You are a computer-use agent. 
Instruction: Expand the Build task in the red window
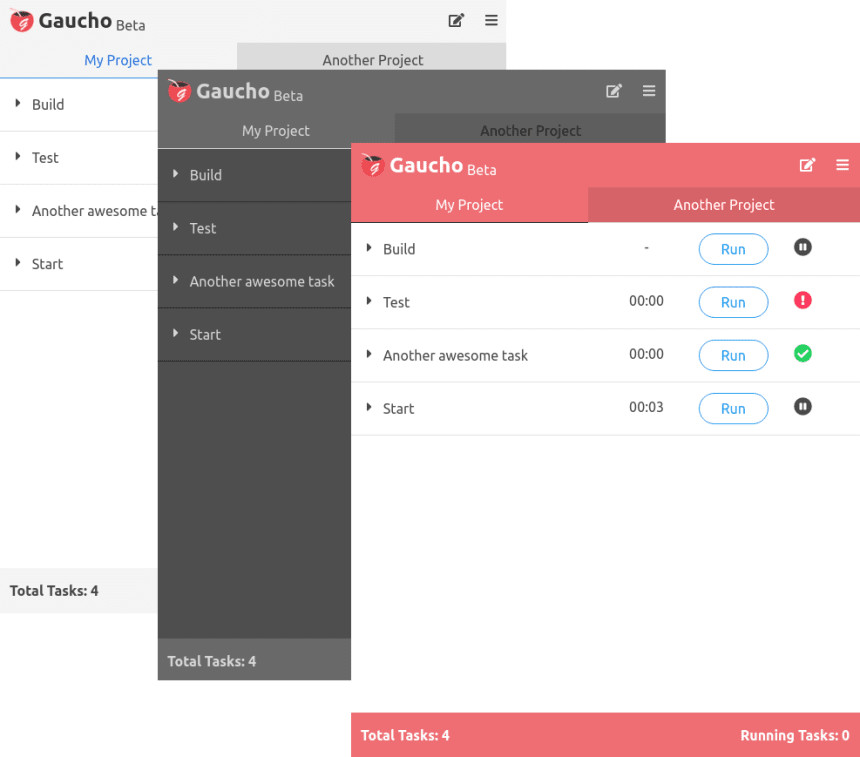tap(369, 248)
